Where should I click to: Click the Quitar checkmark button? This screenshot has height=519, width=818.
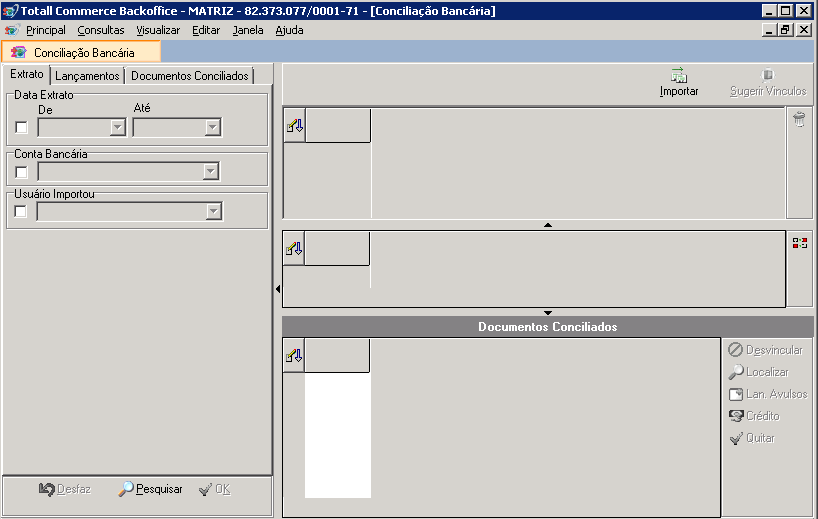752,438
